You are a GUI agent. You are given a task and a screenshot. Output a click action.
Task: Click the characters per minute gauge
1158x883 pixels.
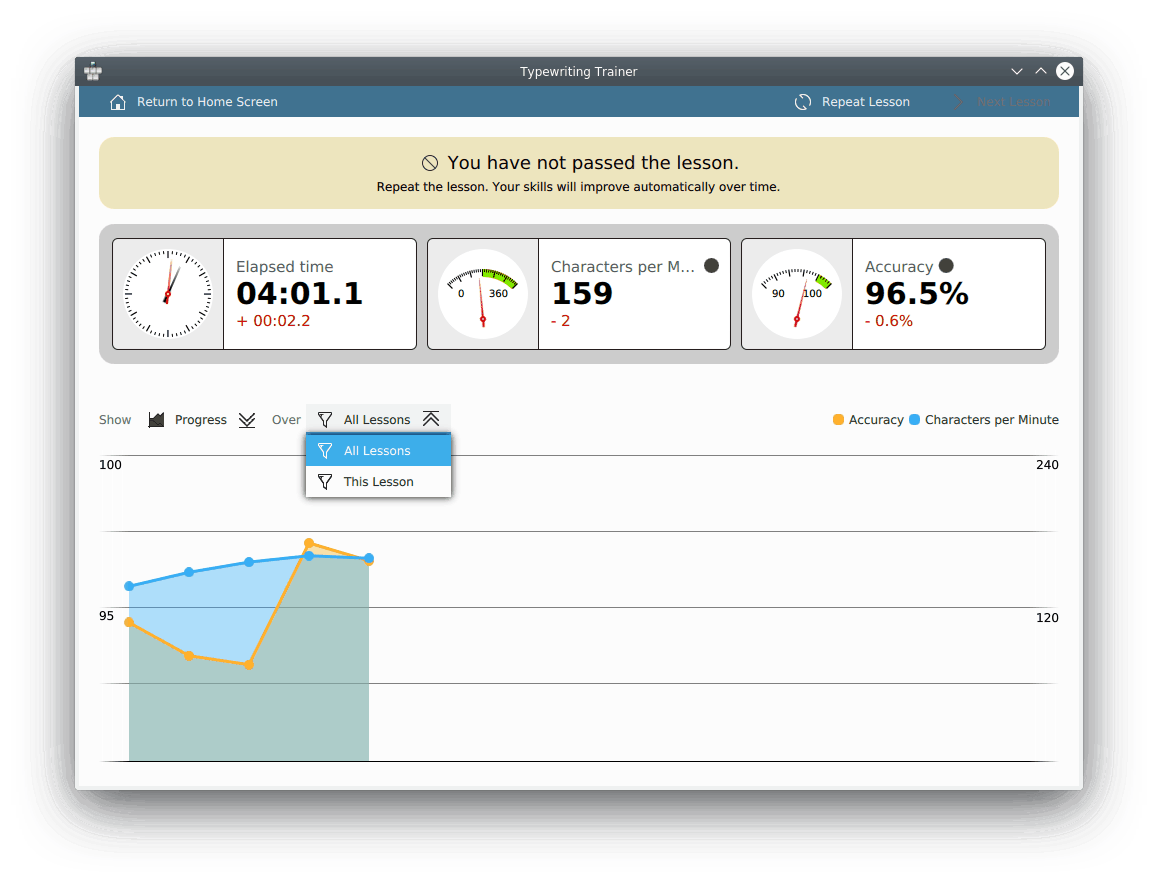click(x=483, y=294)
